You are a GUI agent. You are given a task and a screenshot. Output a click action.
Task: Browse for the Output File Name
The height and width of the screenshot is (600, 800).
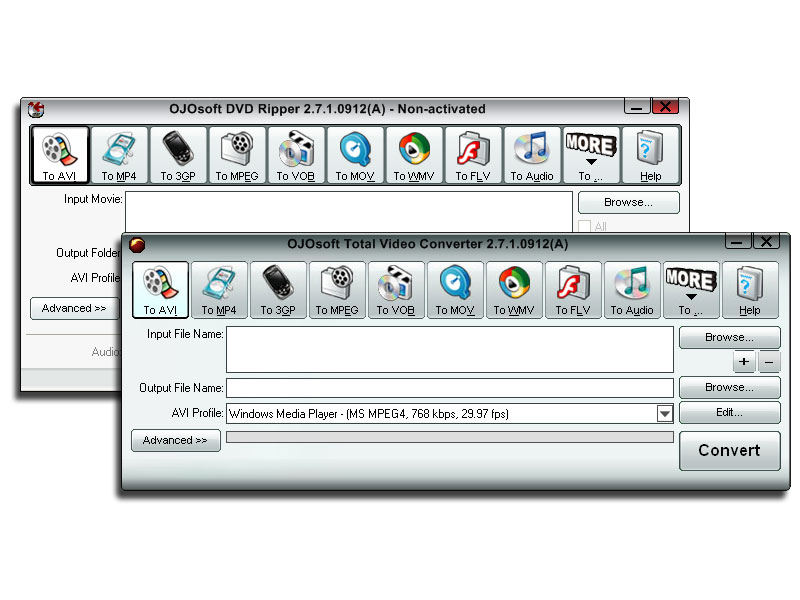730,387
